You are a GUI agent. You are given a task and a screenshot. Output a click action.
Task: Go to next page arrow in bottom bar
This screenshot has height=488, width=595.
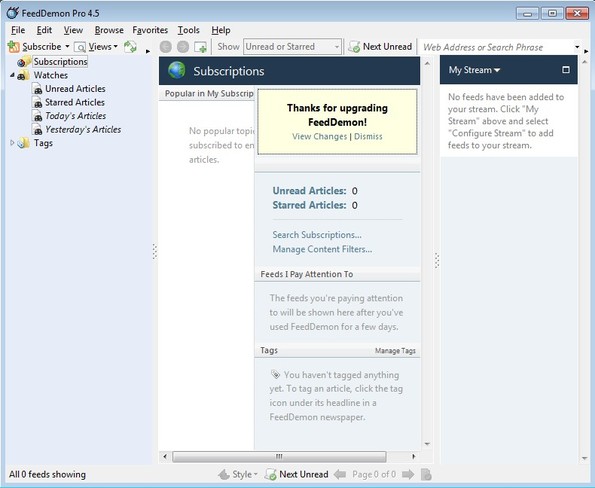pos(408,474)
